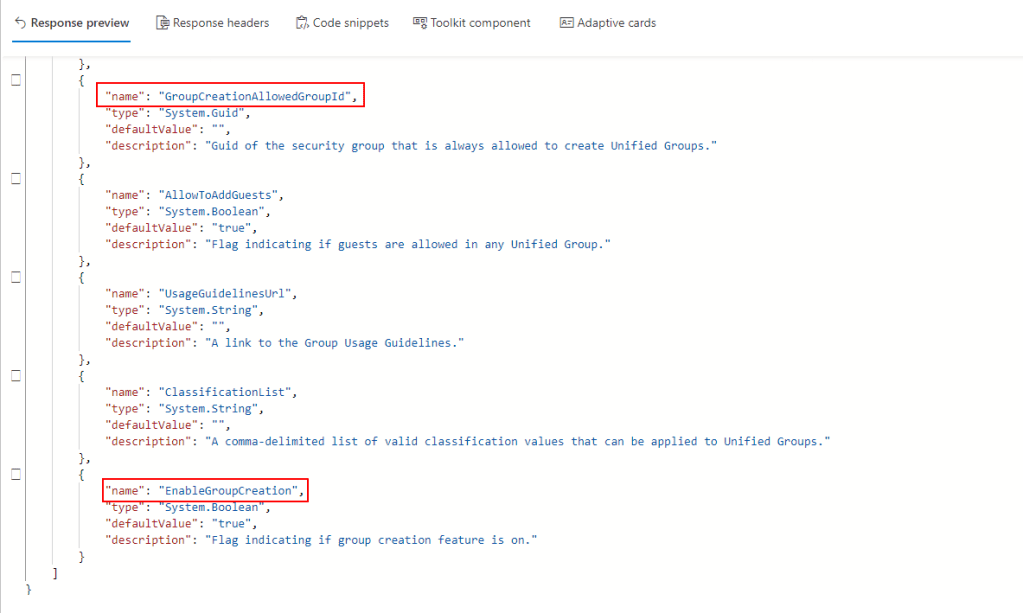This screenshot has height=613, width=1023.
Task: Collapse the AllowToAddGuests JSON block
Action: point(15,178)
